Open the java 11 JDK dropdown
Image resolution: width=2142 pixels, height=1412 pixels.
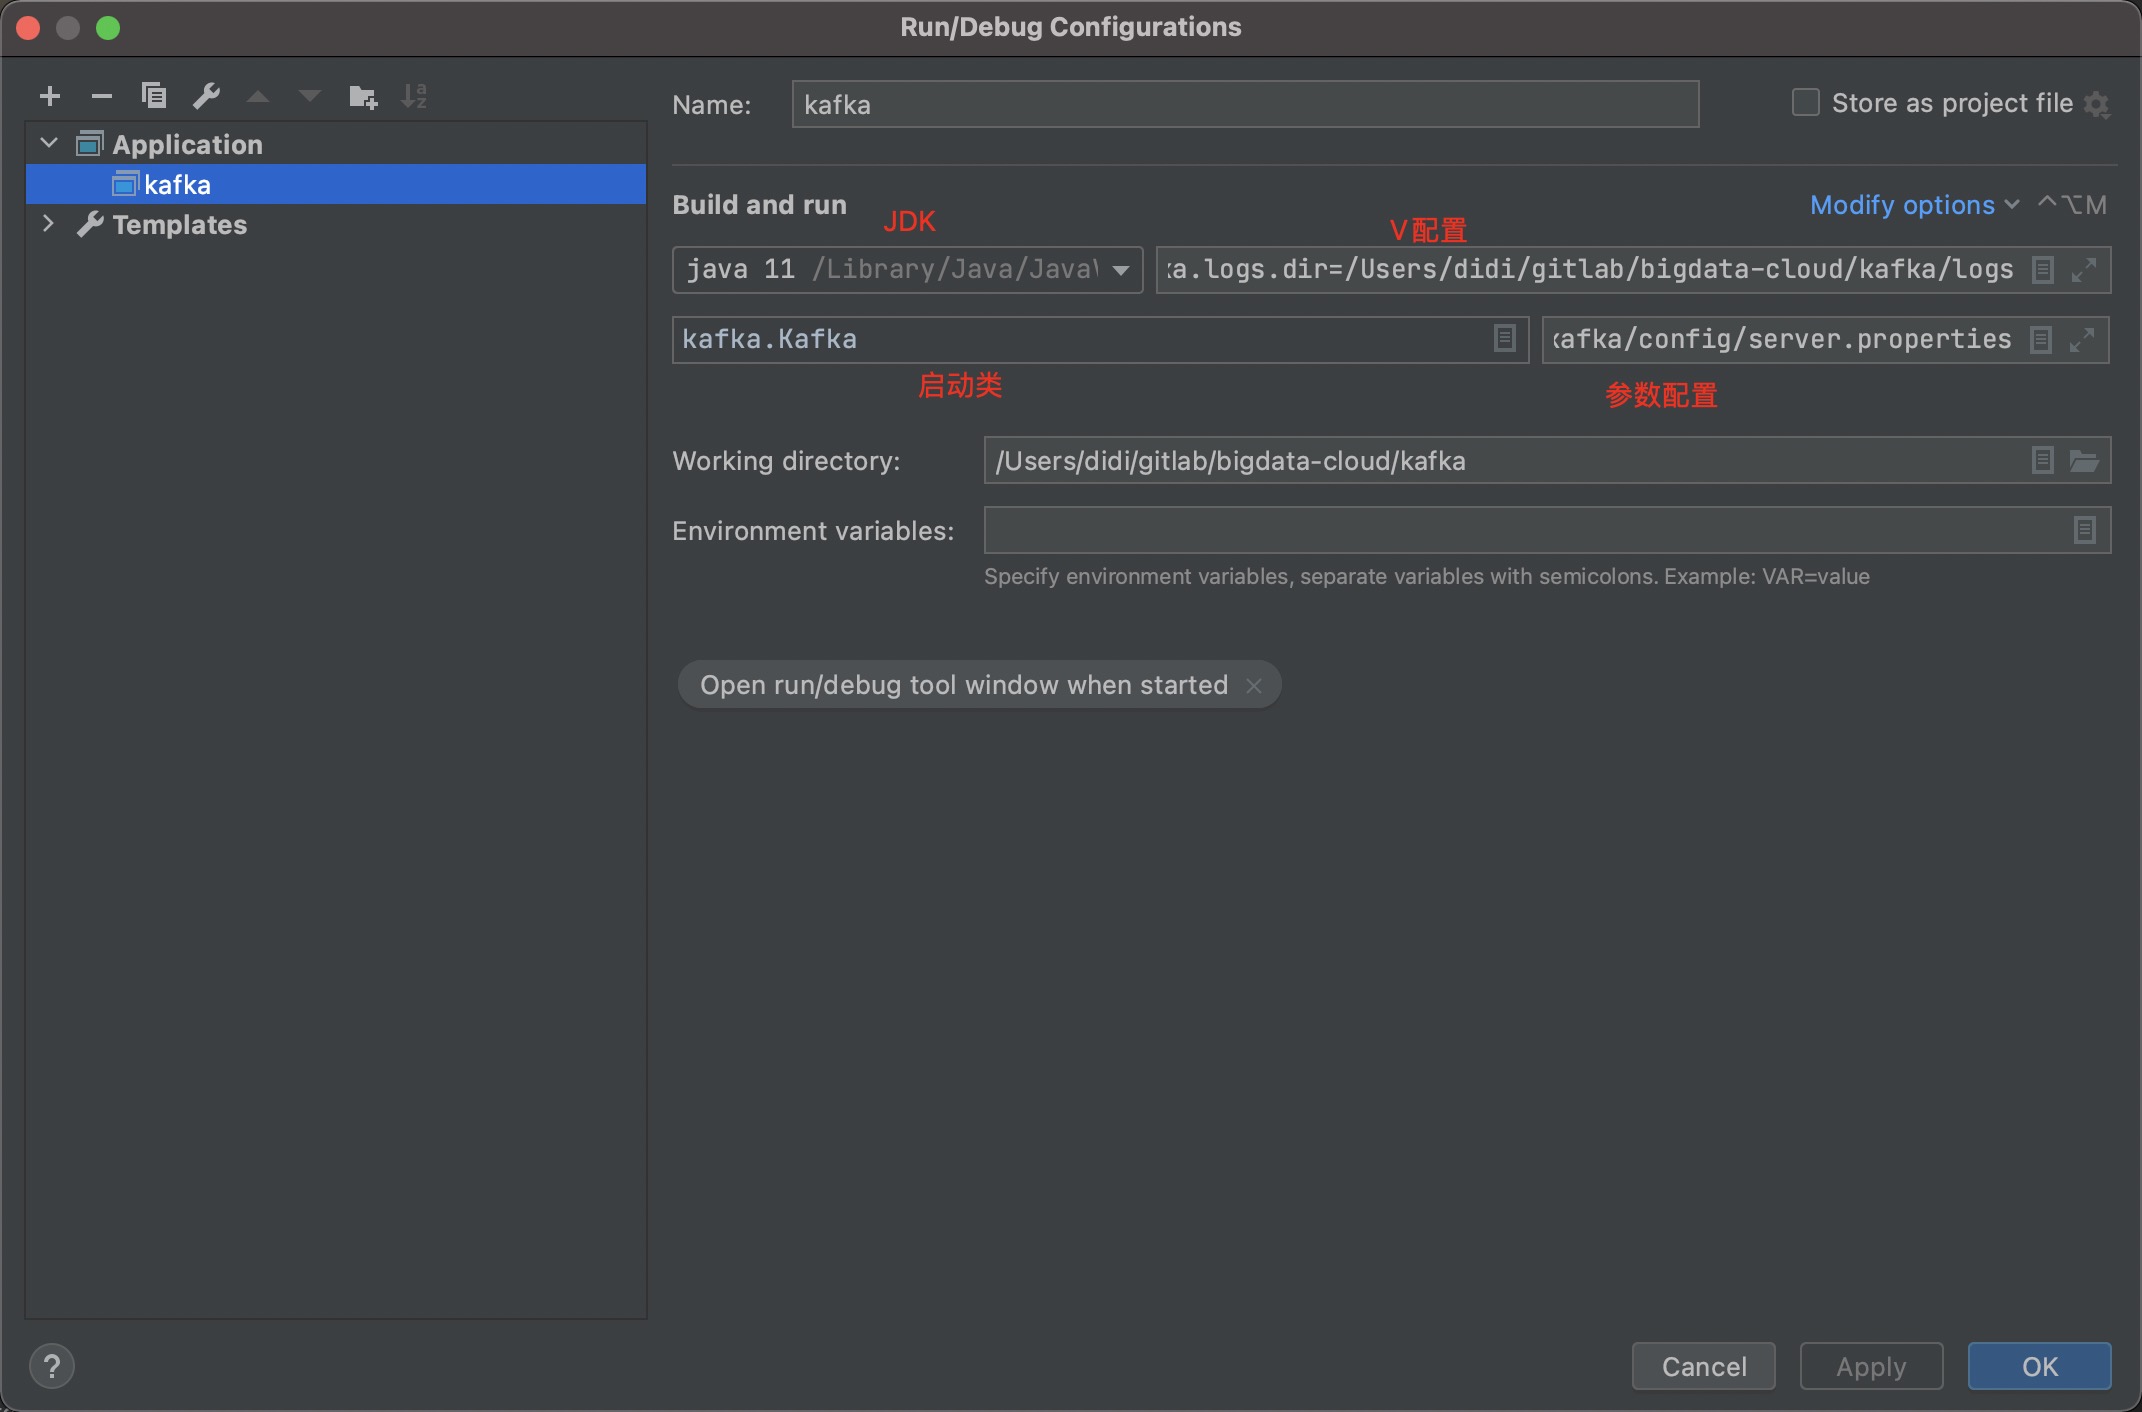[x=1122, y=270]
